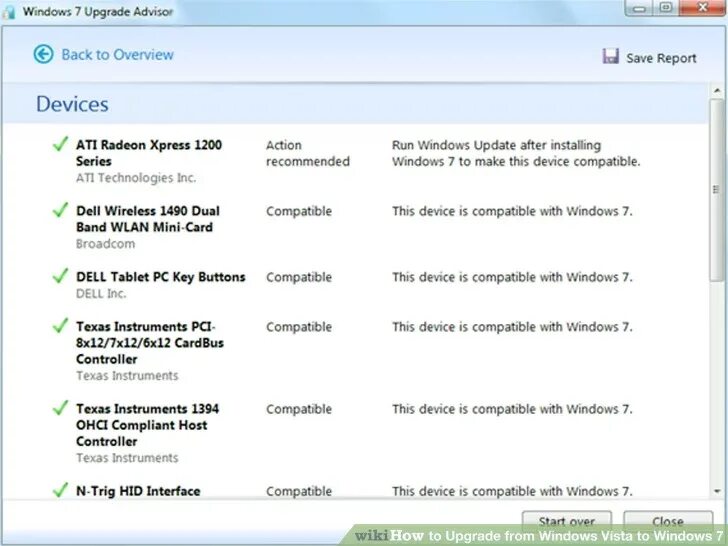Click the Start over button
The height and width of the screenshot is (546, 728).
tap(566, 521)
